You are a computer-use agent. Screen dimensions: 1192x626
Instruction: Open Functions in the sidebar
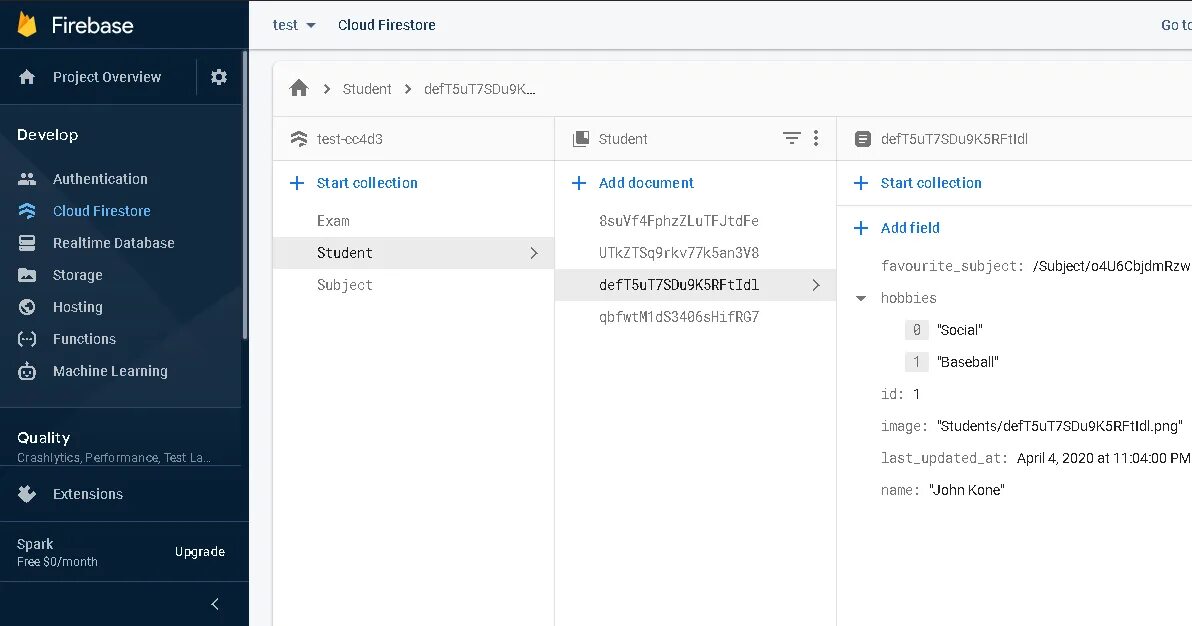84,339
